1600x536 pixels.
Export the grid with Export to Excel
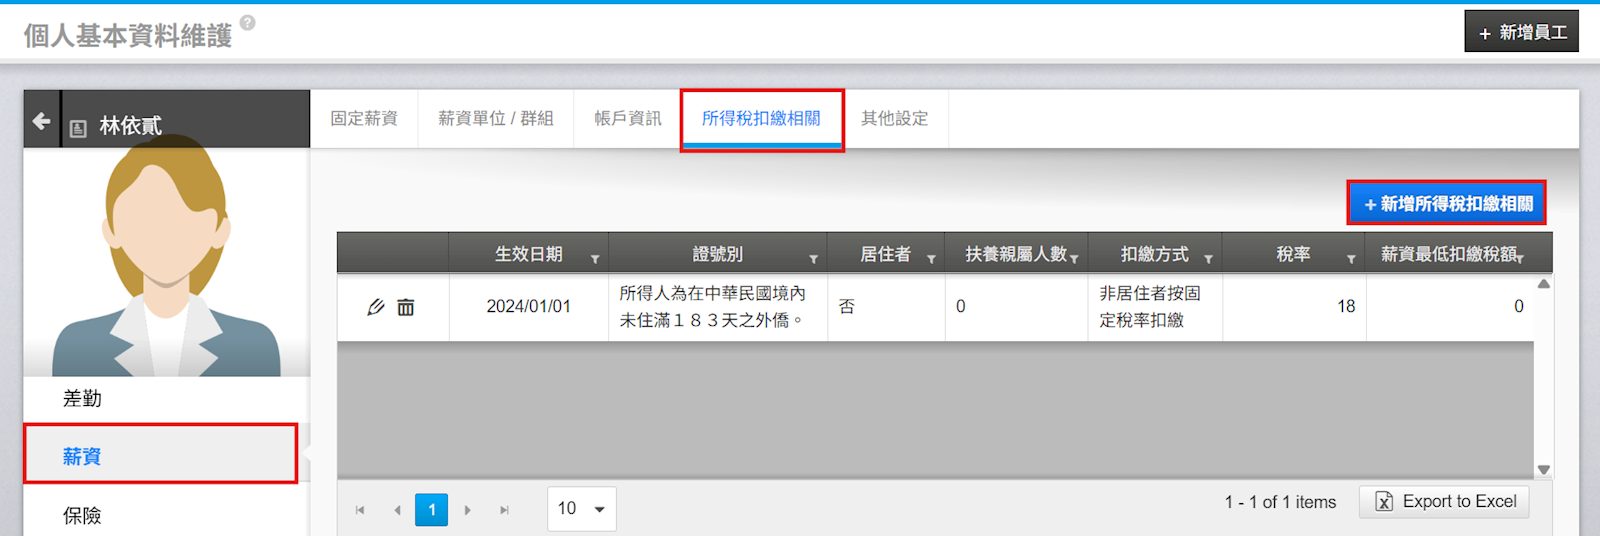click(1444, 502)
